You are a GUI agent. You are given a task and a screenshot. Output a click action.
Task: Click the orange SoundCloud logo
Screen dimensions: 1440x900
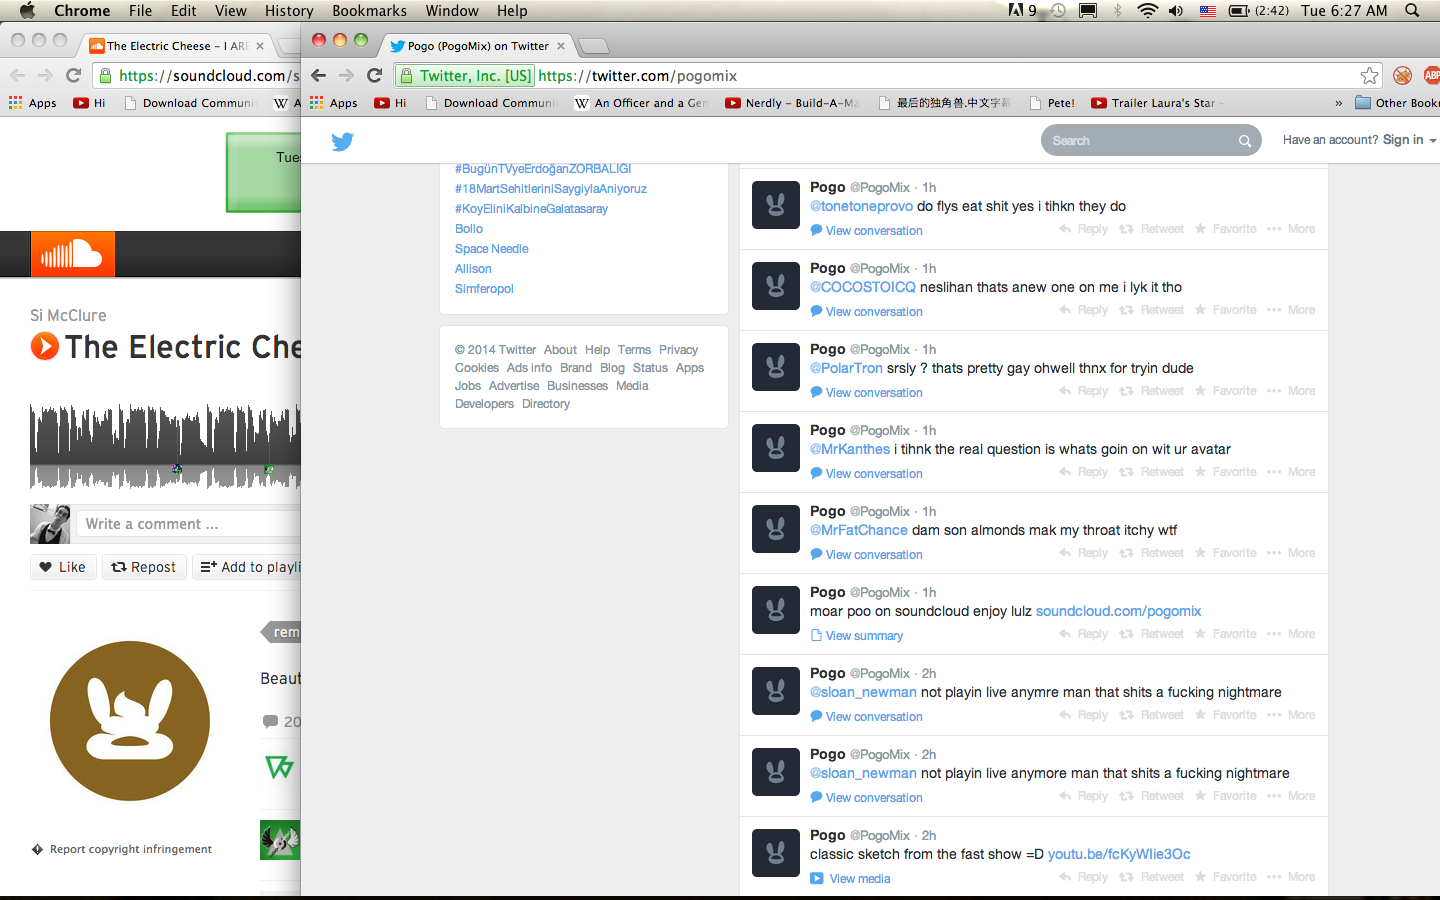(x=72, y=255)
